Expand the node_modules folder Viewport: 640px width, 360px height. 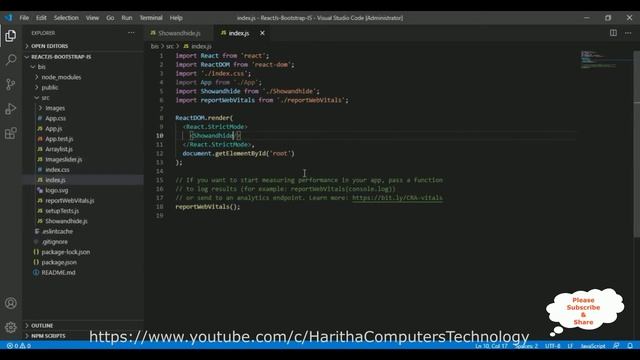[83, 77]
